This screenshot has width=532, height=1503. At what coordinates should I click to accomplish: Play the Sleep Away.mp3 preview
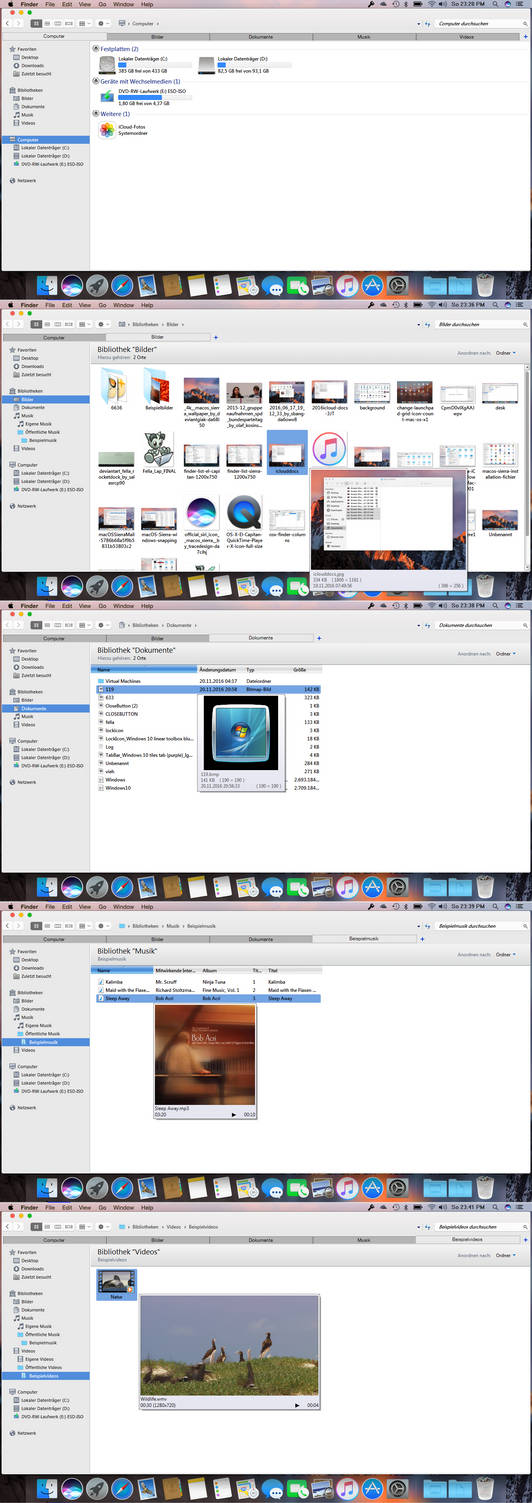pos(234,1114)
